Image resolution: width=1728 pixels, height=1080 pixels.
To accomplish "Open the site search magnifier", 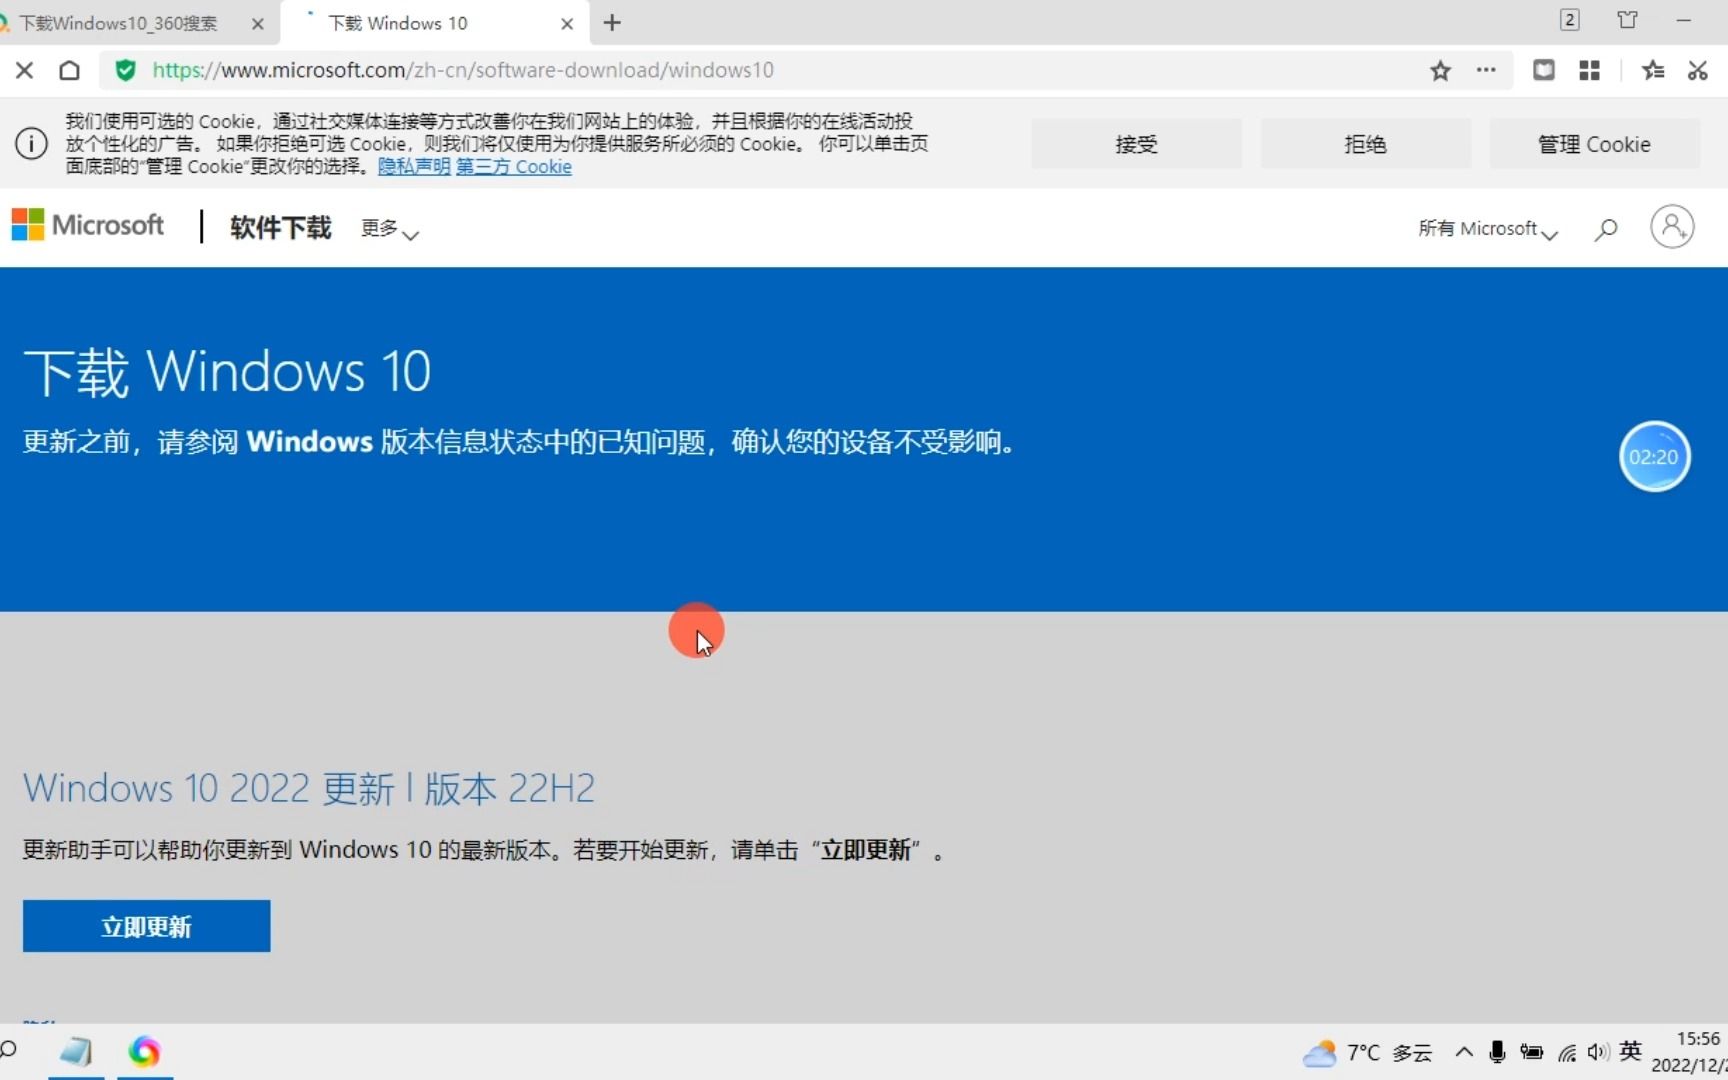I will (1606, 229).
